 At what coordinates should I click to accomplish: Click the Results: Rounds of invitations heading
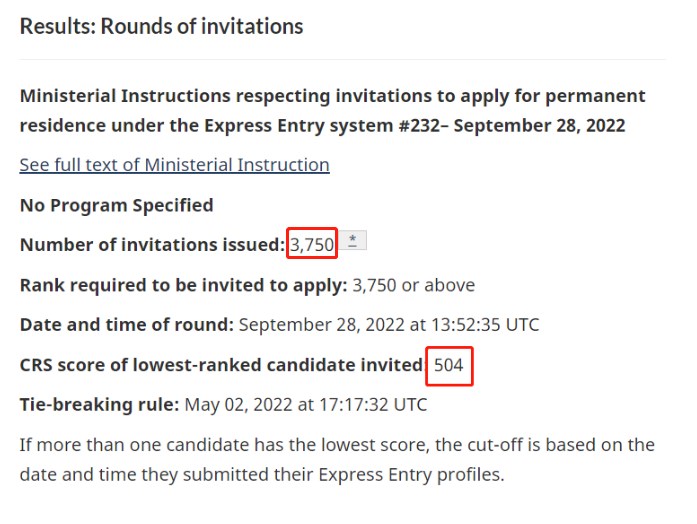point(161,26)
